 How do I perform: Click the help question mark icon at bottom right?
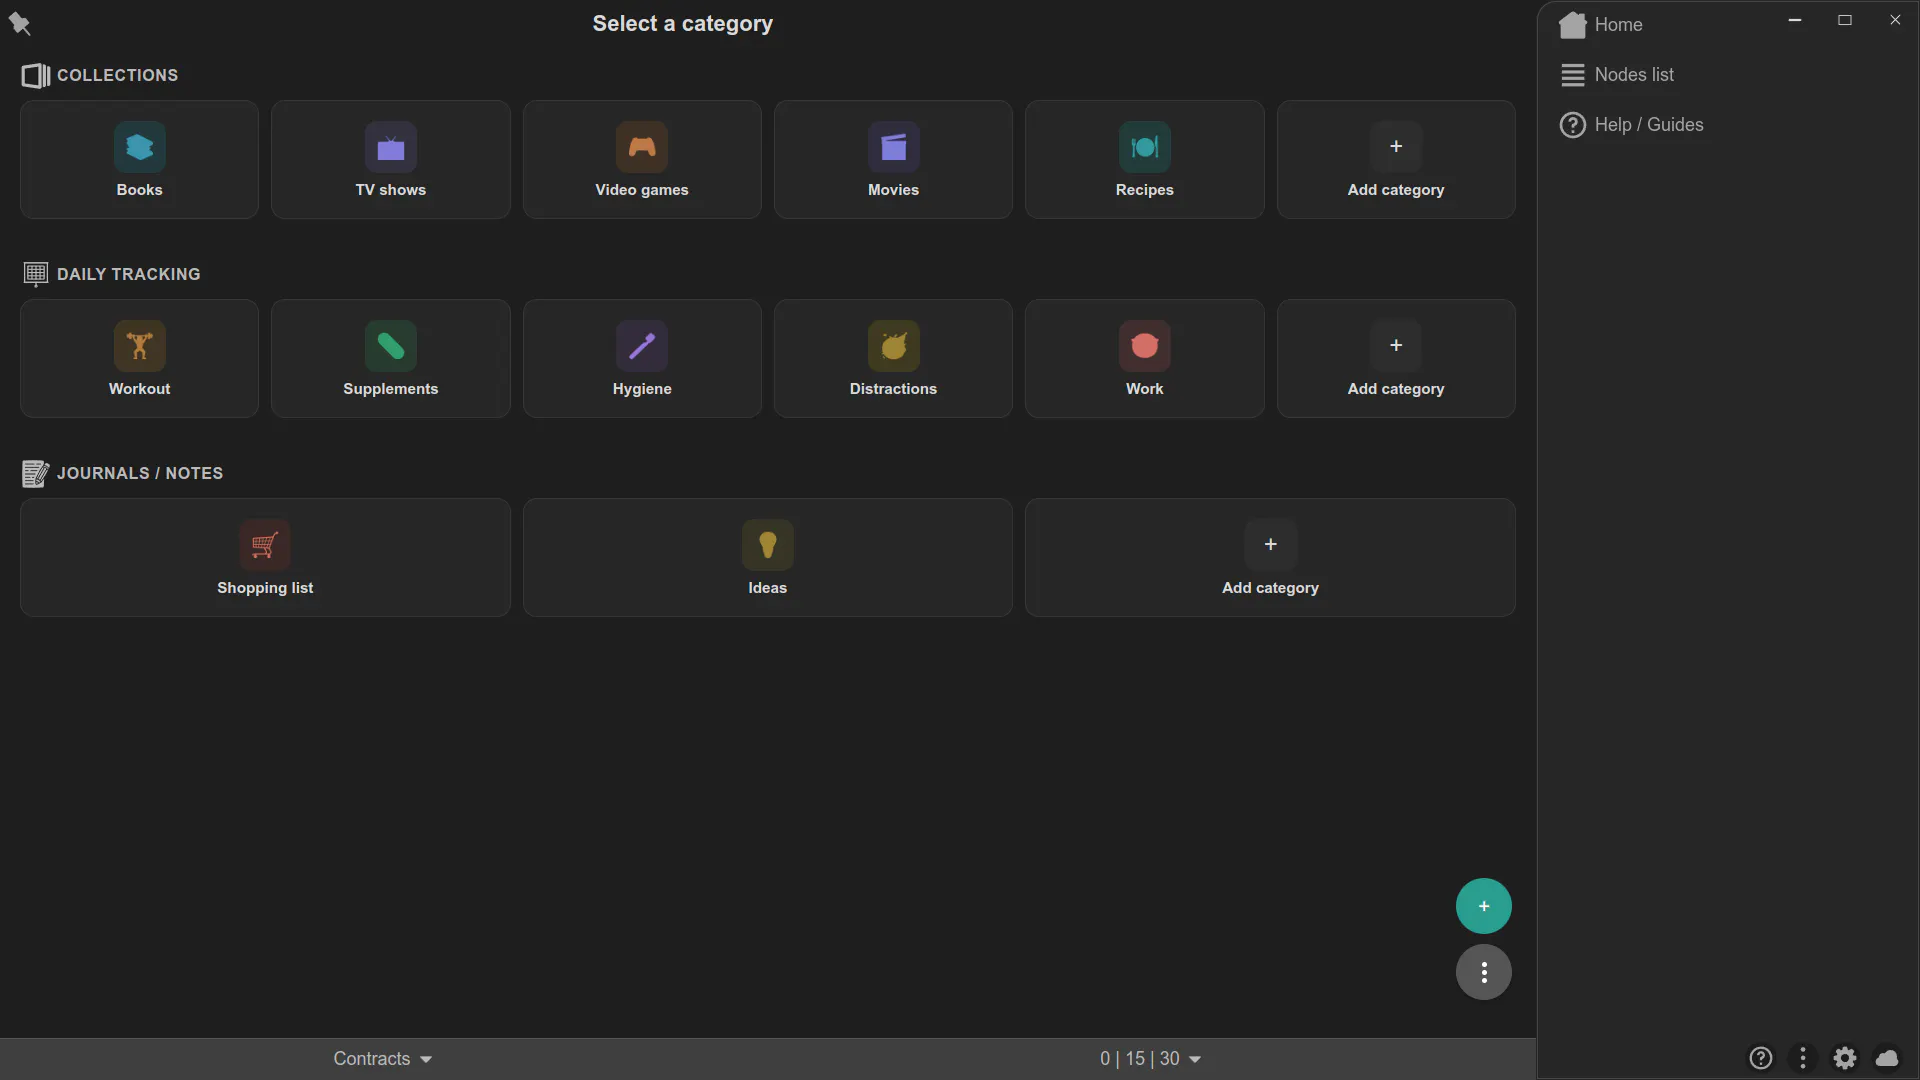coord(1760,1058)
